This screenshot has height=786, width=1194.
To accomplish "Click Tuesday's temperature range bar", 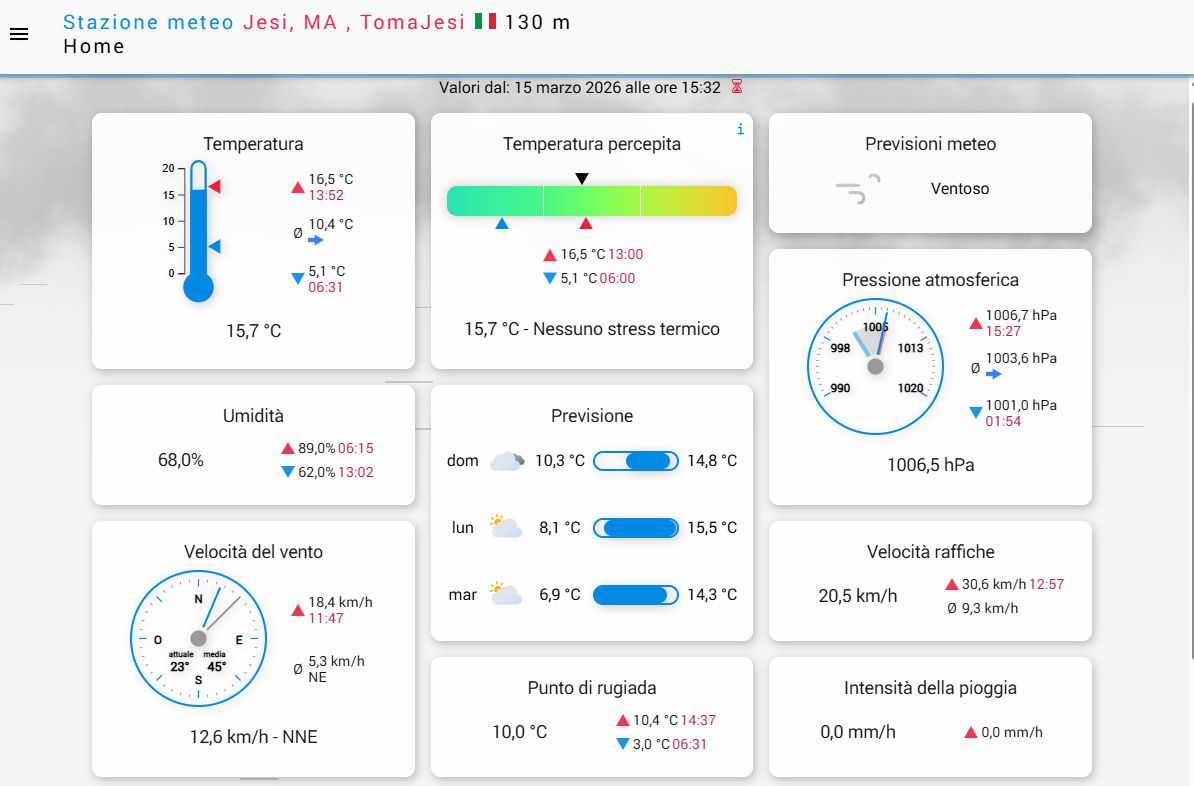I will click(x=636, y=594).
